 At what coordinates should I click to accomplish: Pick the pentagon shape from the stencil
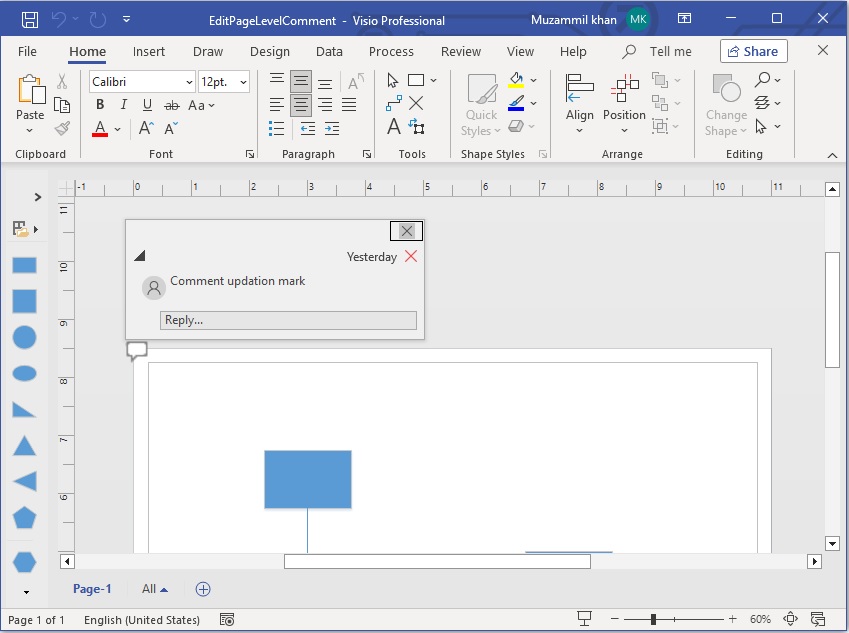24,517
